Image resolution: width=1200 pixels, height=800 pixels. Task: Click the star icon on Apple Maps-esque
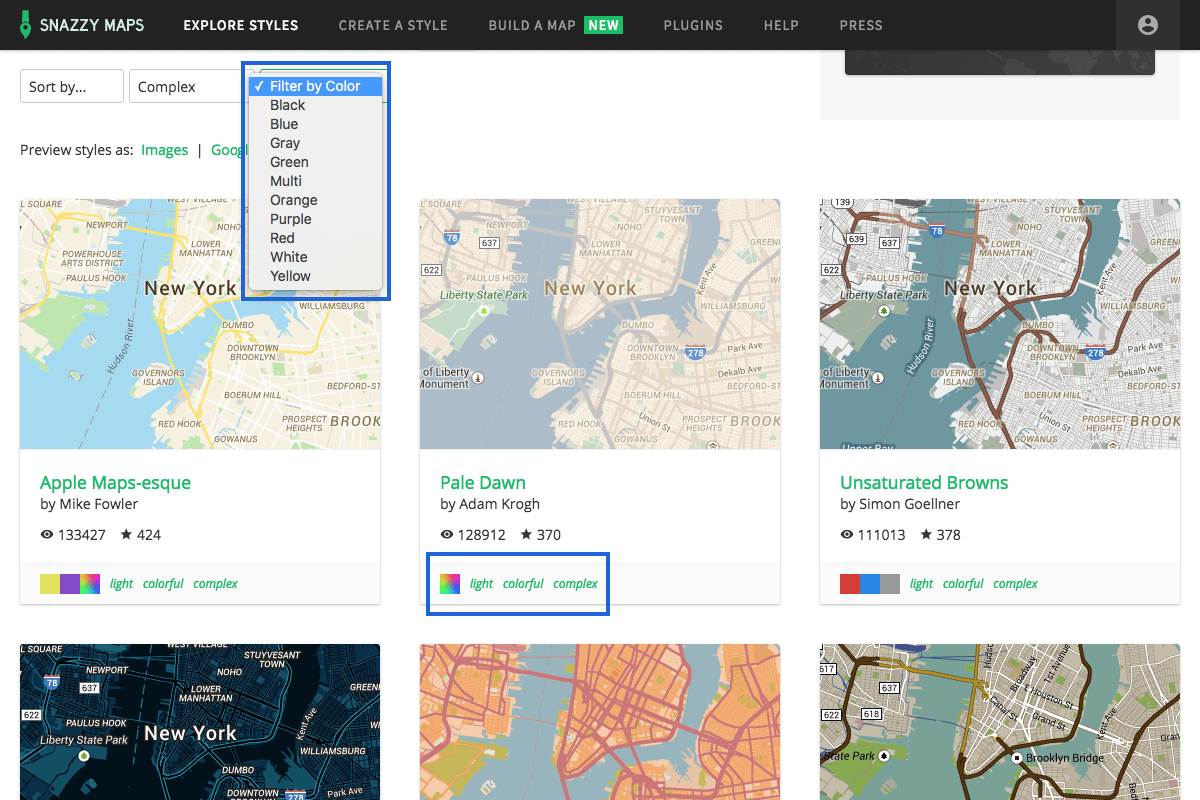click(x=126, y=535)
